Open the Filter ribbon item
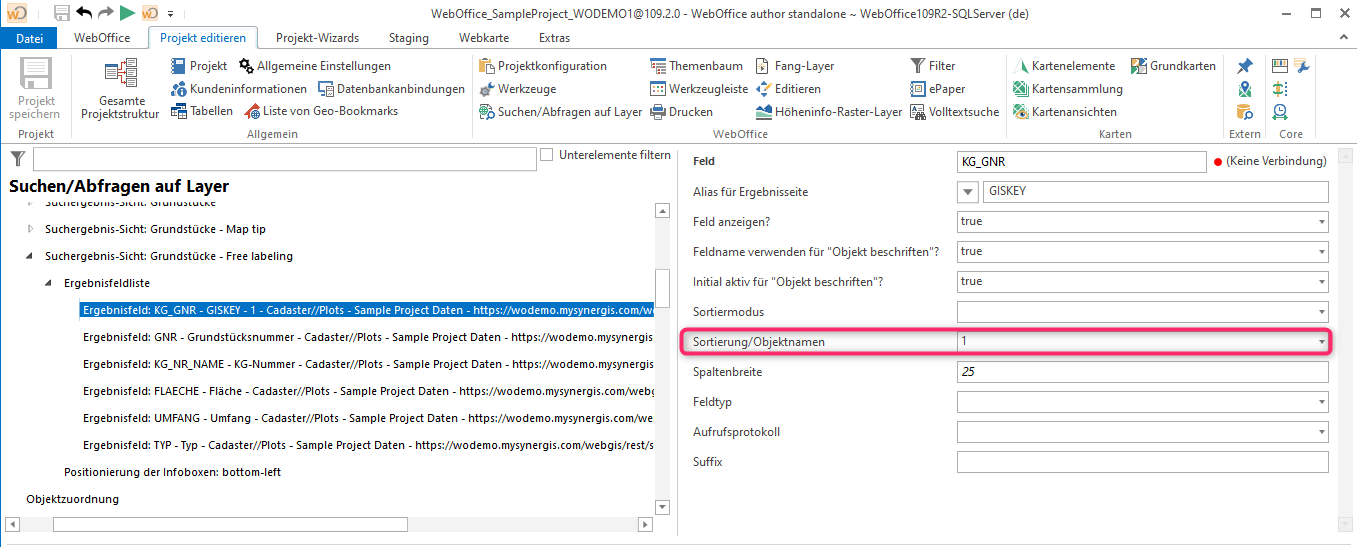Image resolution: width=1357 pixels, height=547 pixels. 933,66
